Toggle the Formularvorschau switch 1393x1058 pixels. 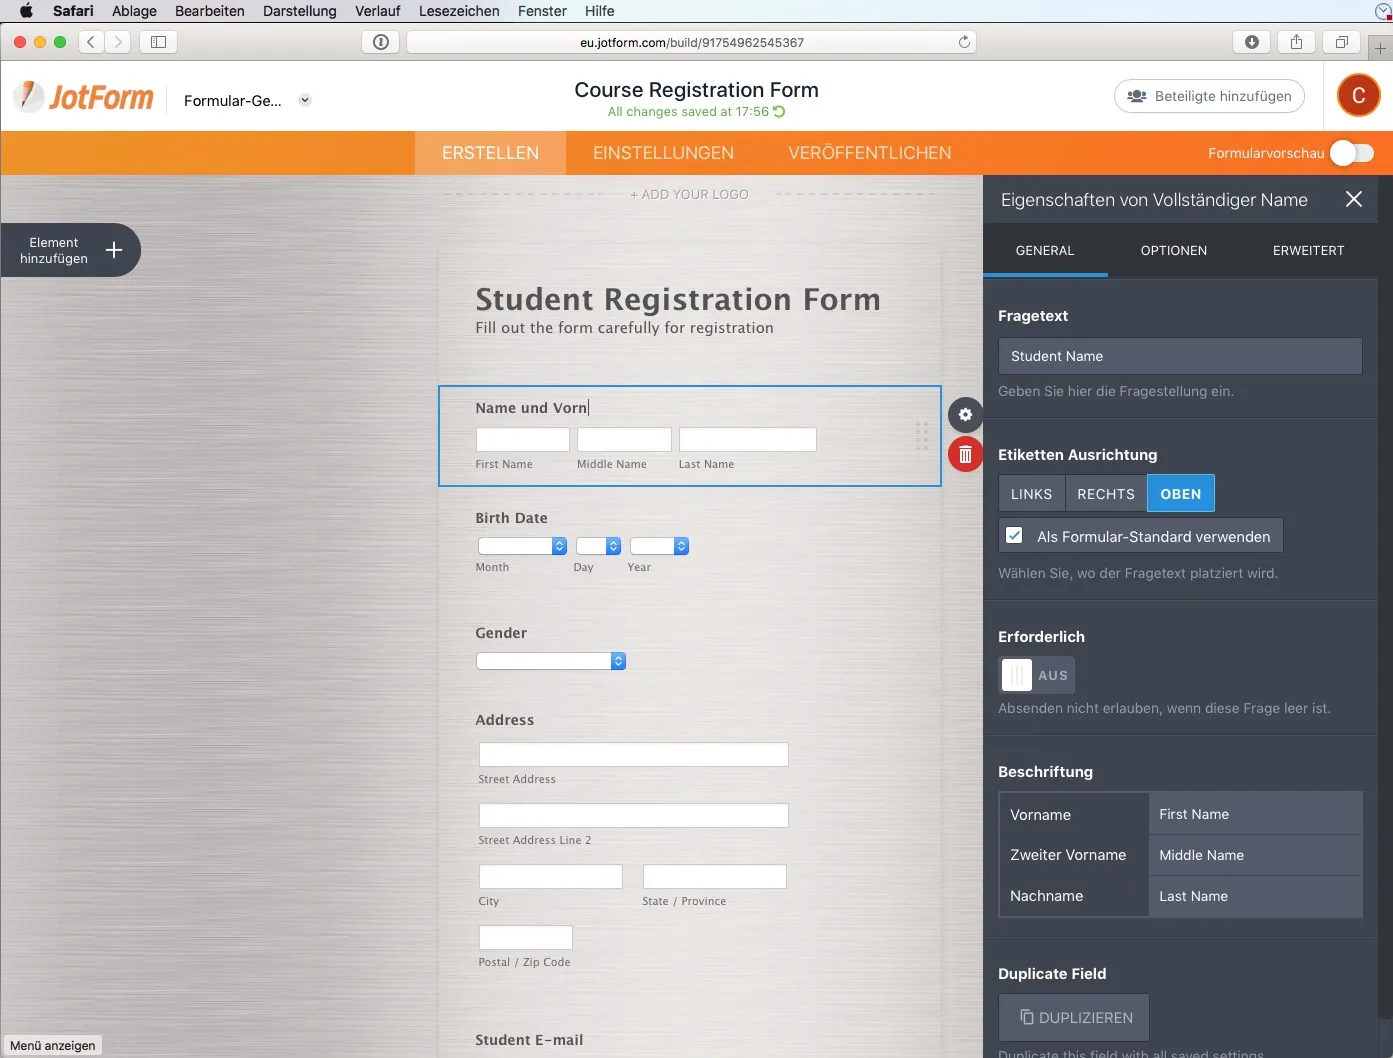(1351, 153)
